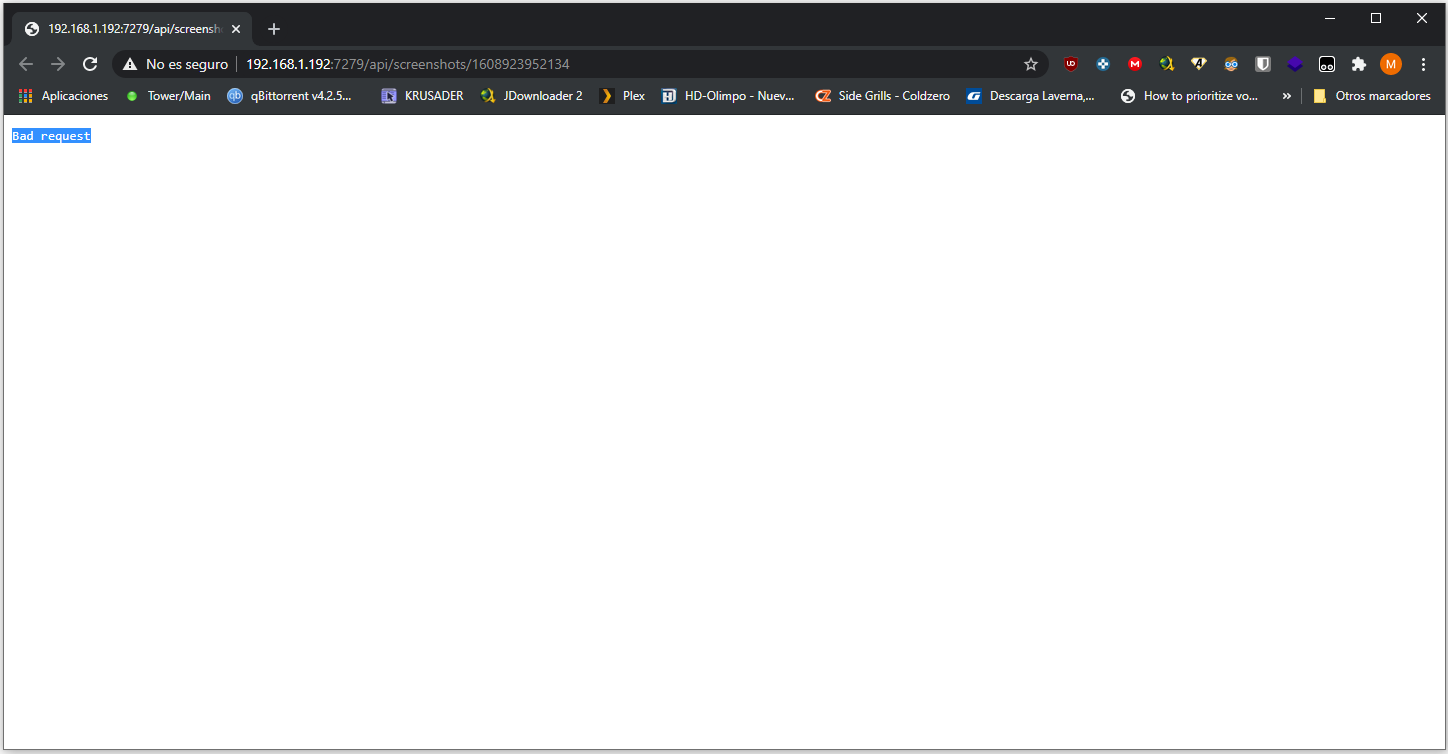Maximize the Chrome window

1376,18
